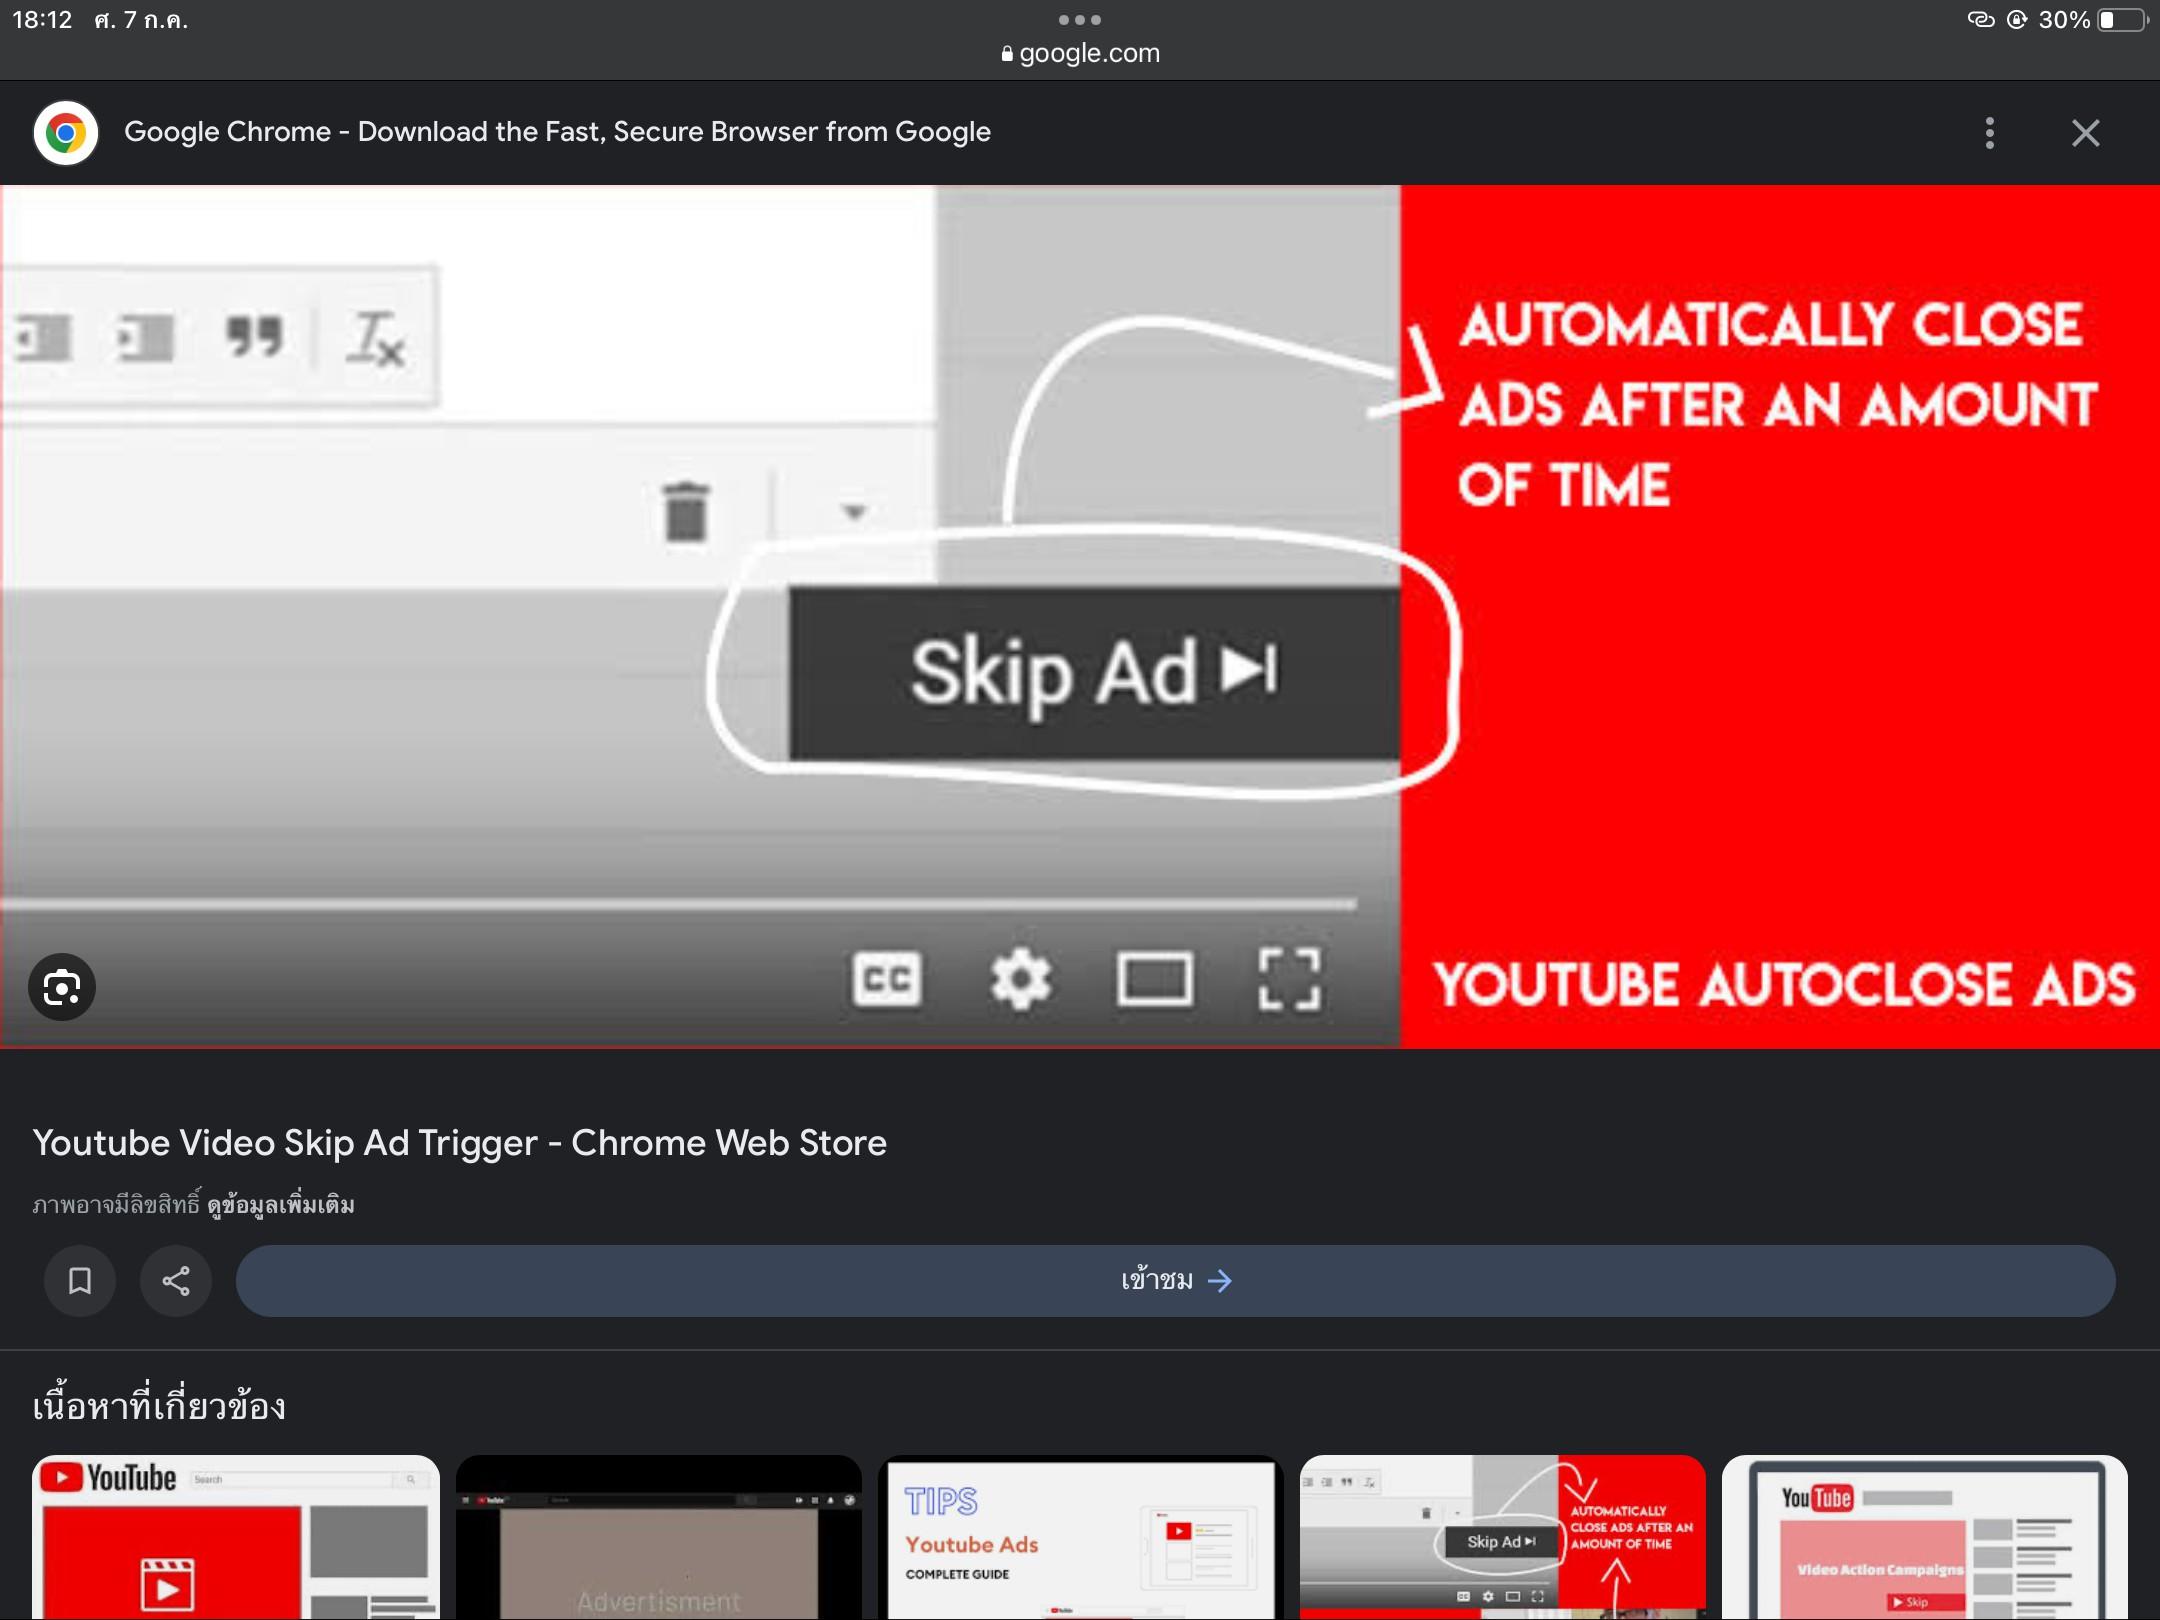This screenshot has height=1620, width=2160.
Task: Click the Screenshot capture icon
Action: click(x=61, y=985)
